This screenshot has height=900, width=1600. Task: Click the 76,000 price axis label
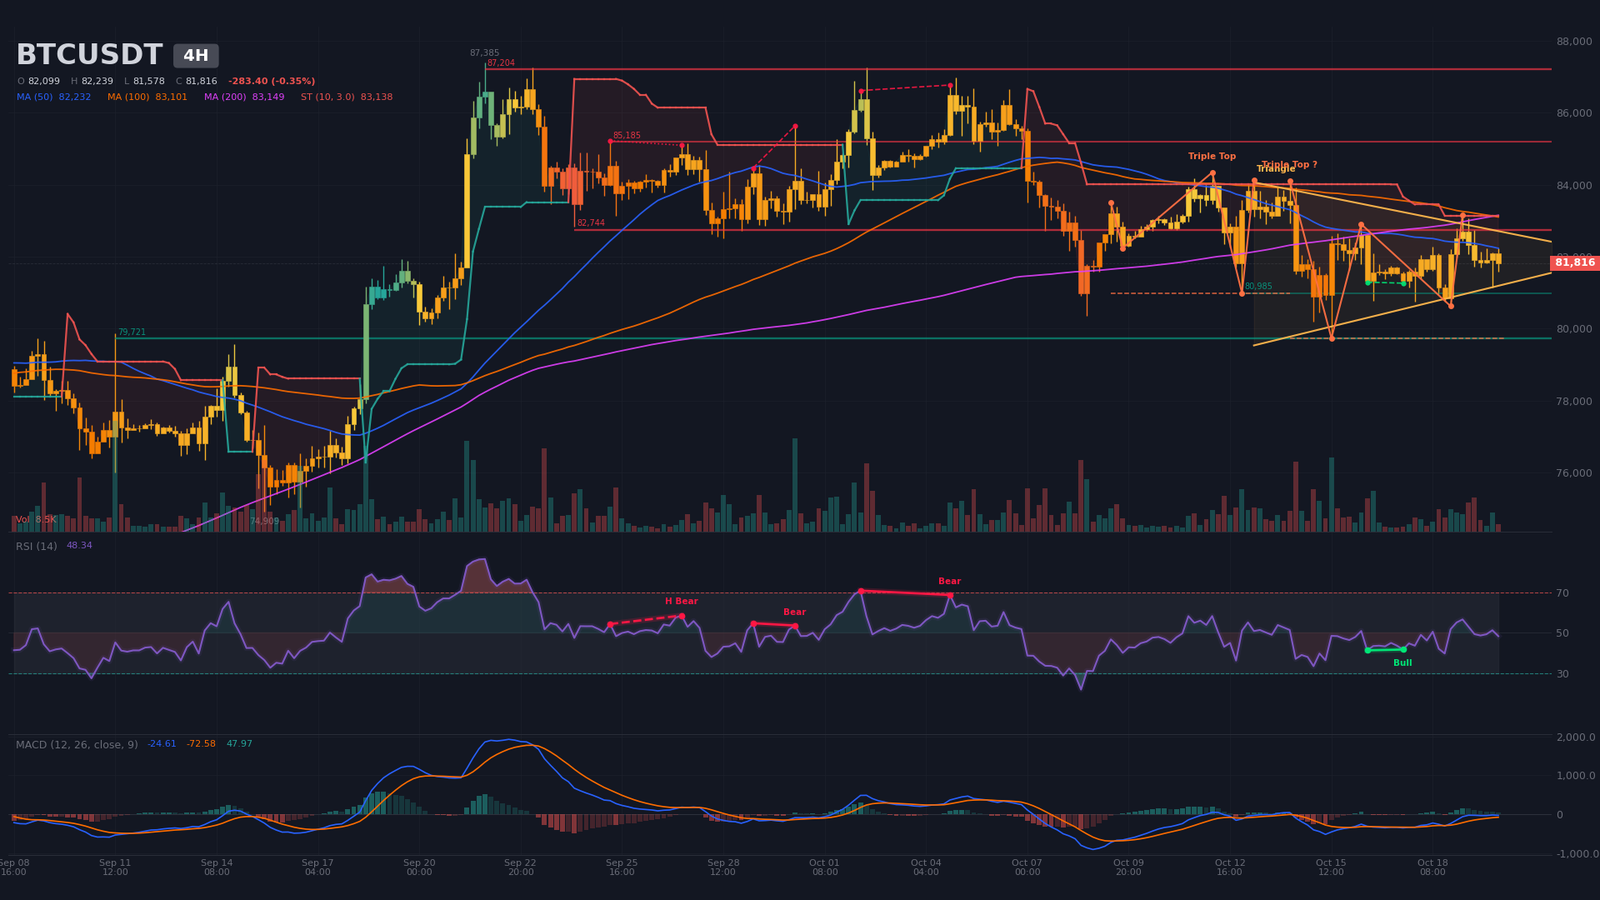coord(1574,473)
